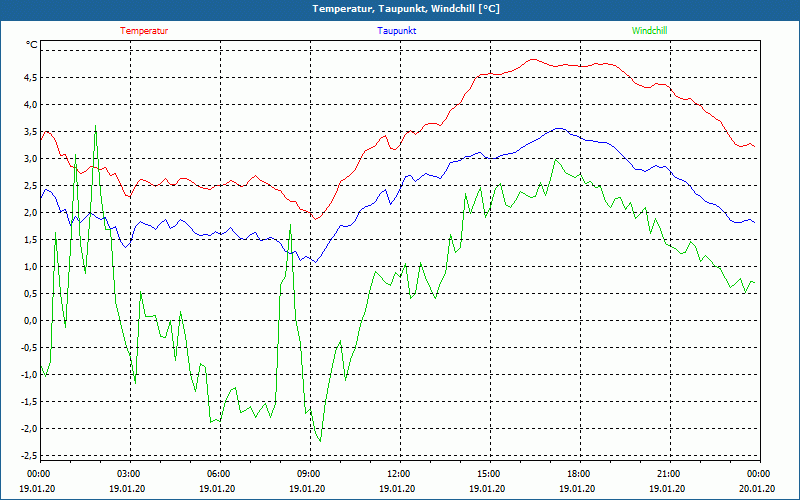Click the 15:00 time axis label
The height and width of the screenshot is (500, 800).
tap(489, 474)
